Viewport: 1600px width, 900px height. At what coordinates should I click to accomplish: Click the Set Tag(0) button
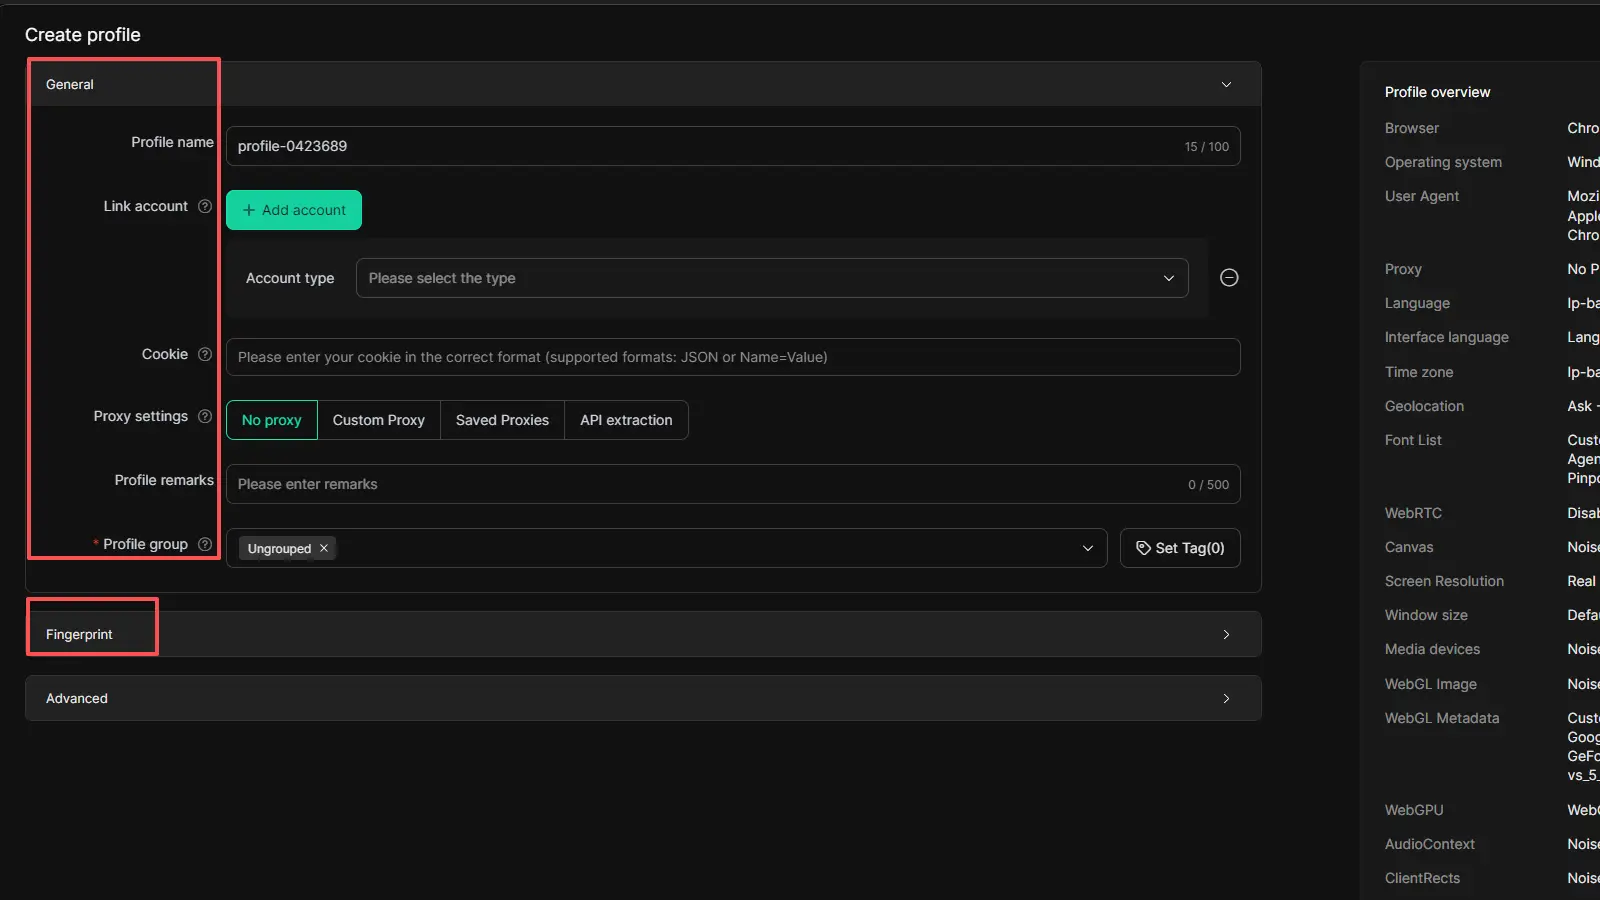pyautogui.click(x=1180, y=548)
